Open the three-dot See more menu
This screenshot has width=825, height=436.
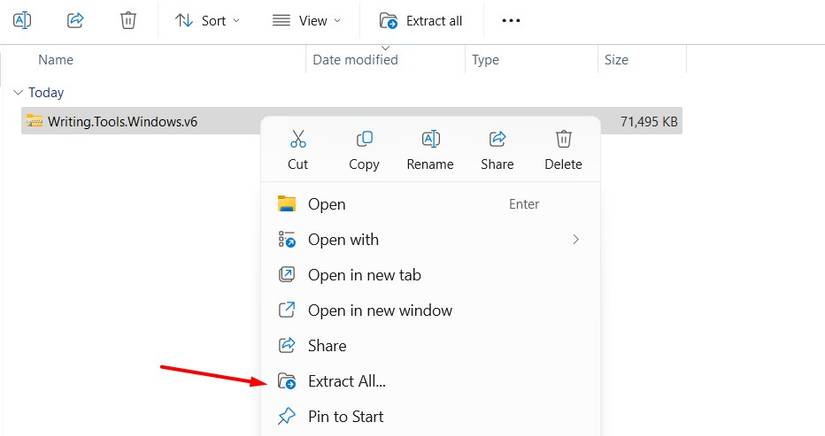pos(511,21)
